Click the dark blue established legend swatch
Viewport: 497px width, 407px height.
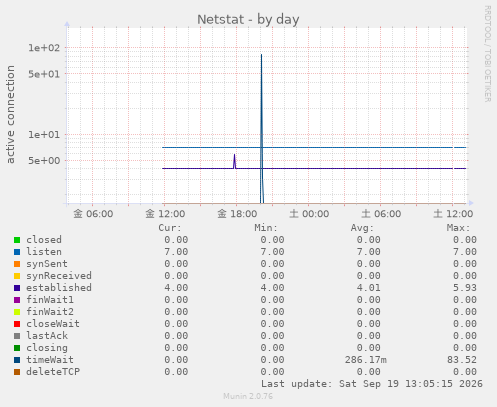(17, 288)
